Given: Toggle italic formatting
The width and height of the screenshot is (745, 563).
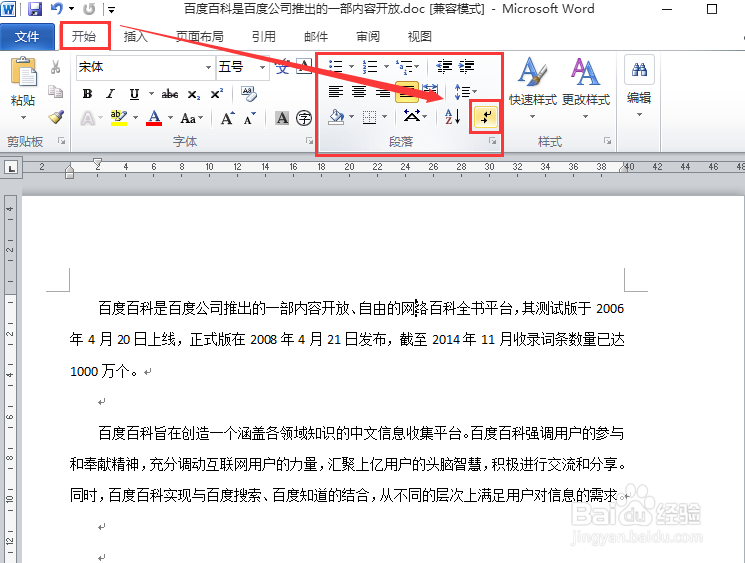Looking at the screenshot, I should point(111,94).
